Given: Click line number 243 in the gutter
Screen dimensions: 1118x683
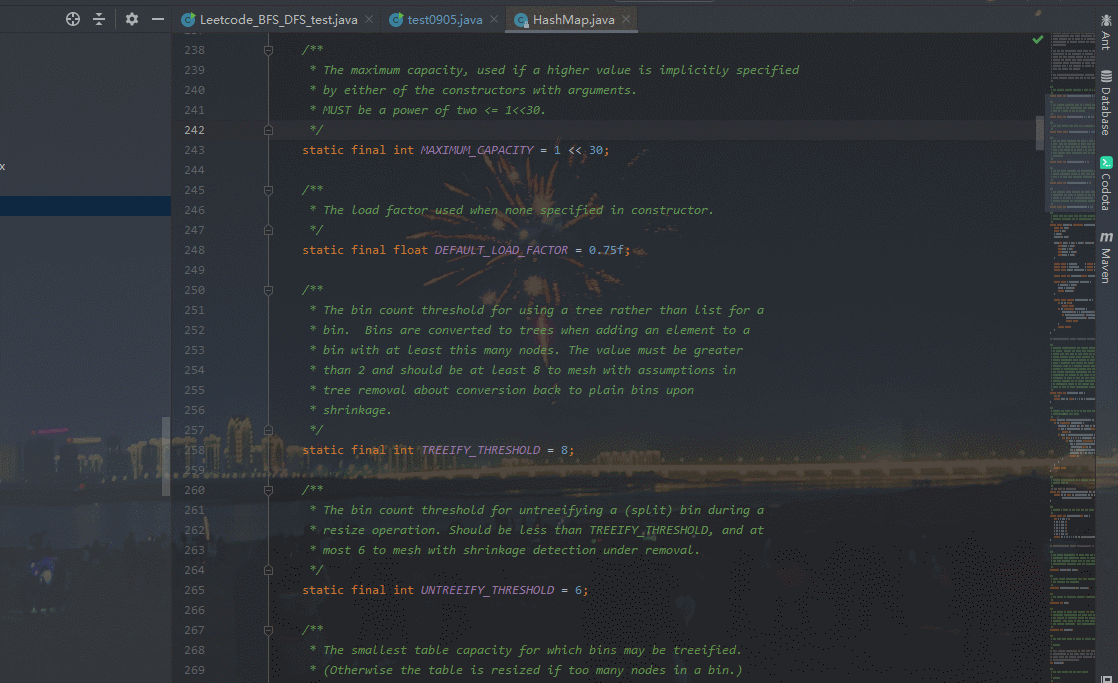Looking at the screenshot, I should (194, 150).
